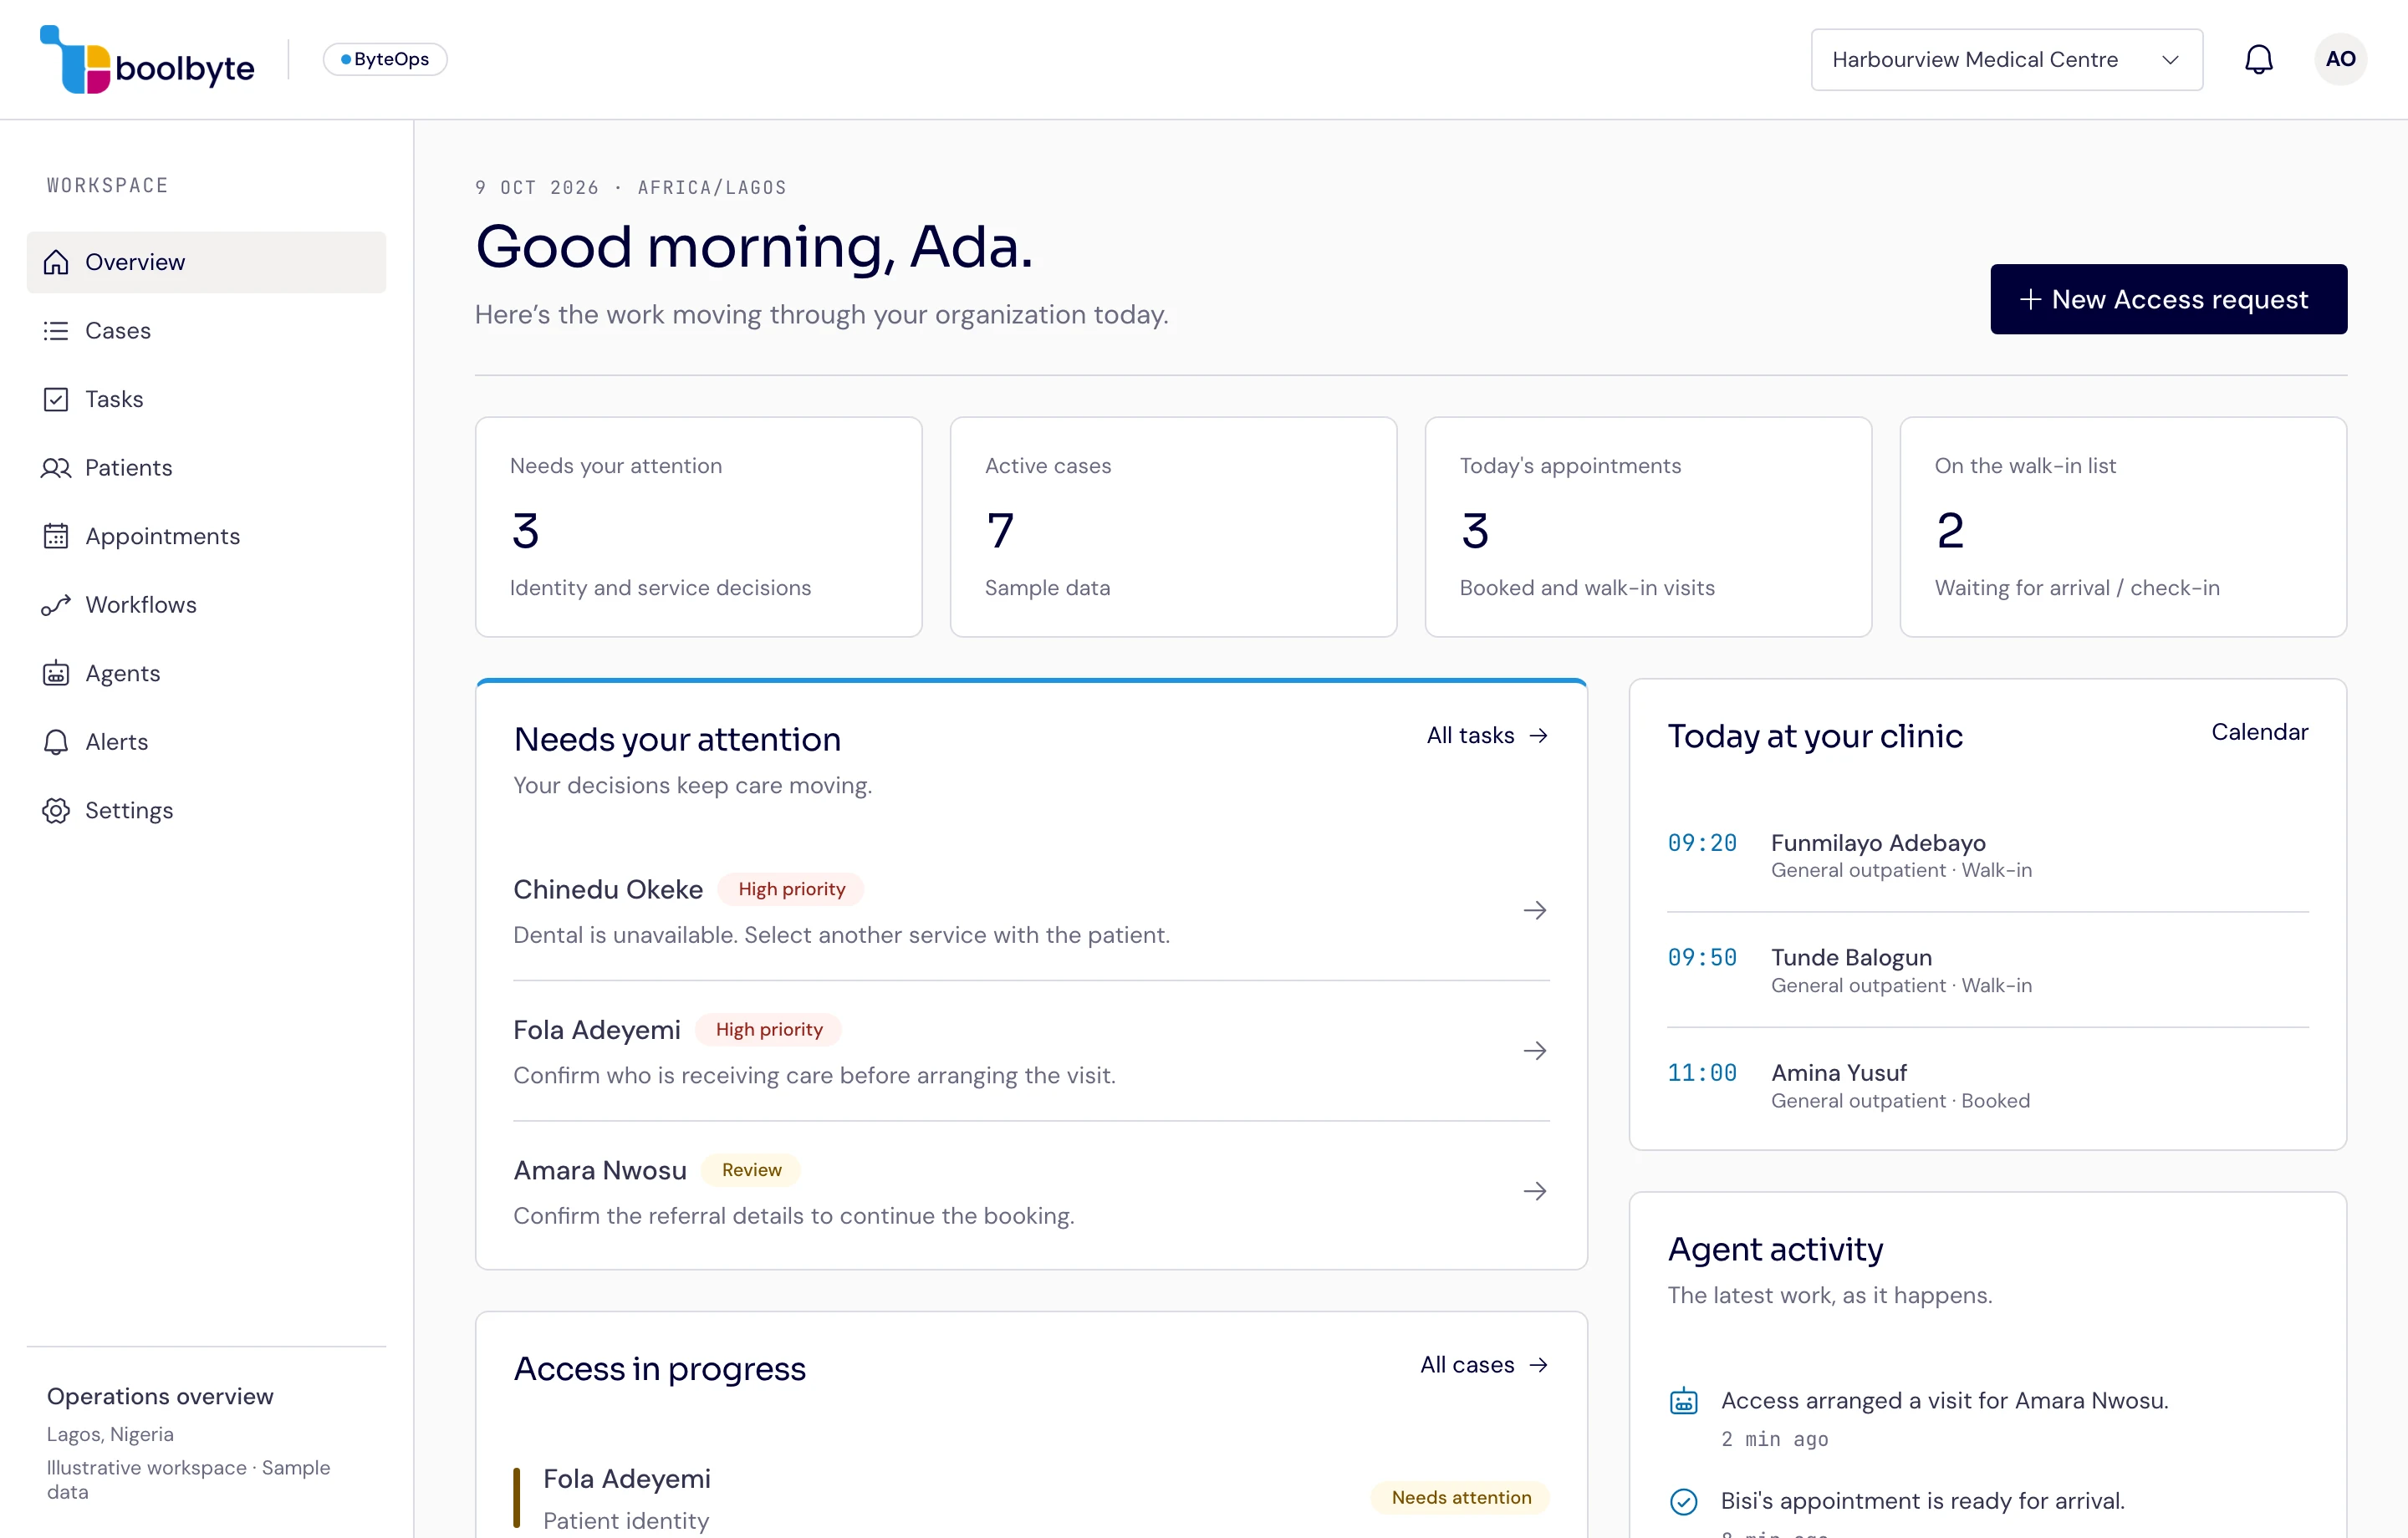Click the Tasks checkbox icon in sidebar
The width and height of the screenshot is (2408, 1538).
pyautogui.click(x=56, y=399)
